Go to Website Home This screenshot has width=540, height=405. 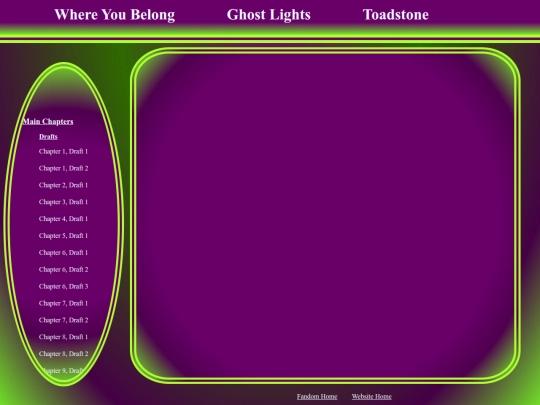372,397
